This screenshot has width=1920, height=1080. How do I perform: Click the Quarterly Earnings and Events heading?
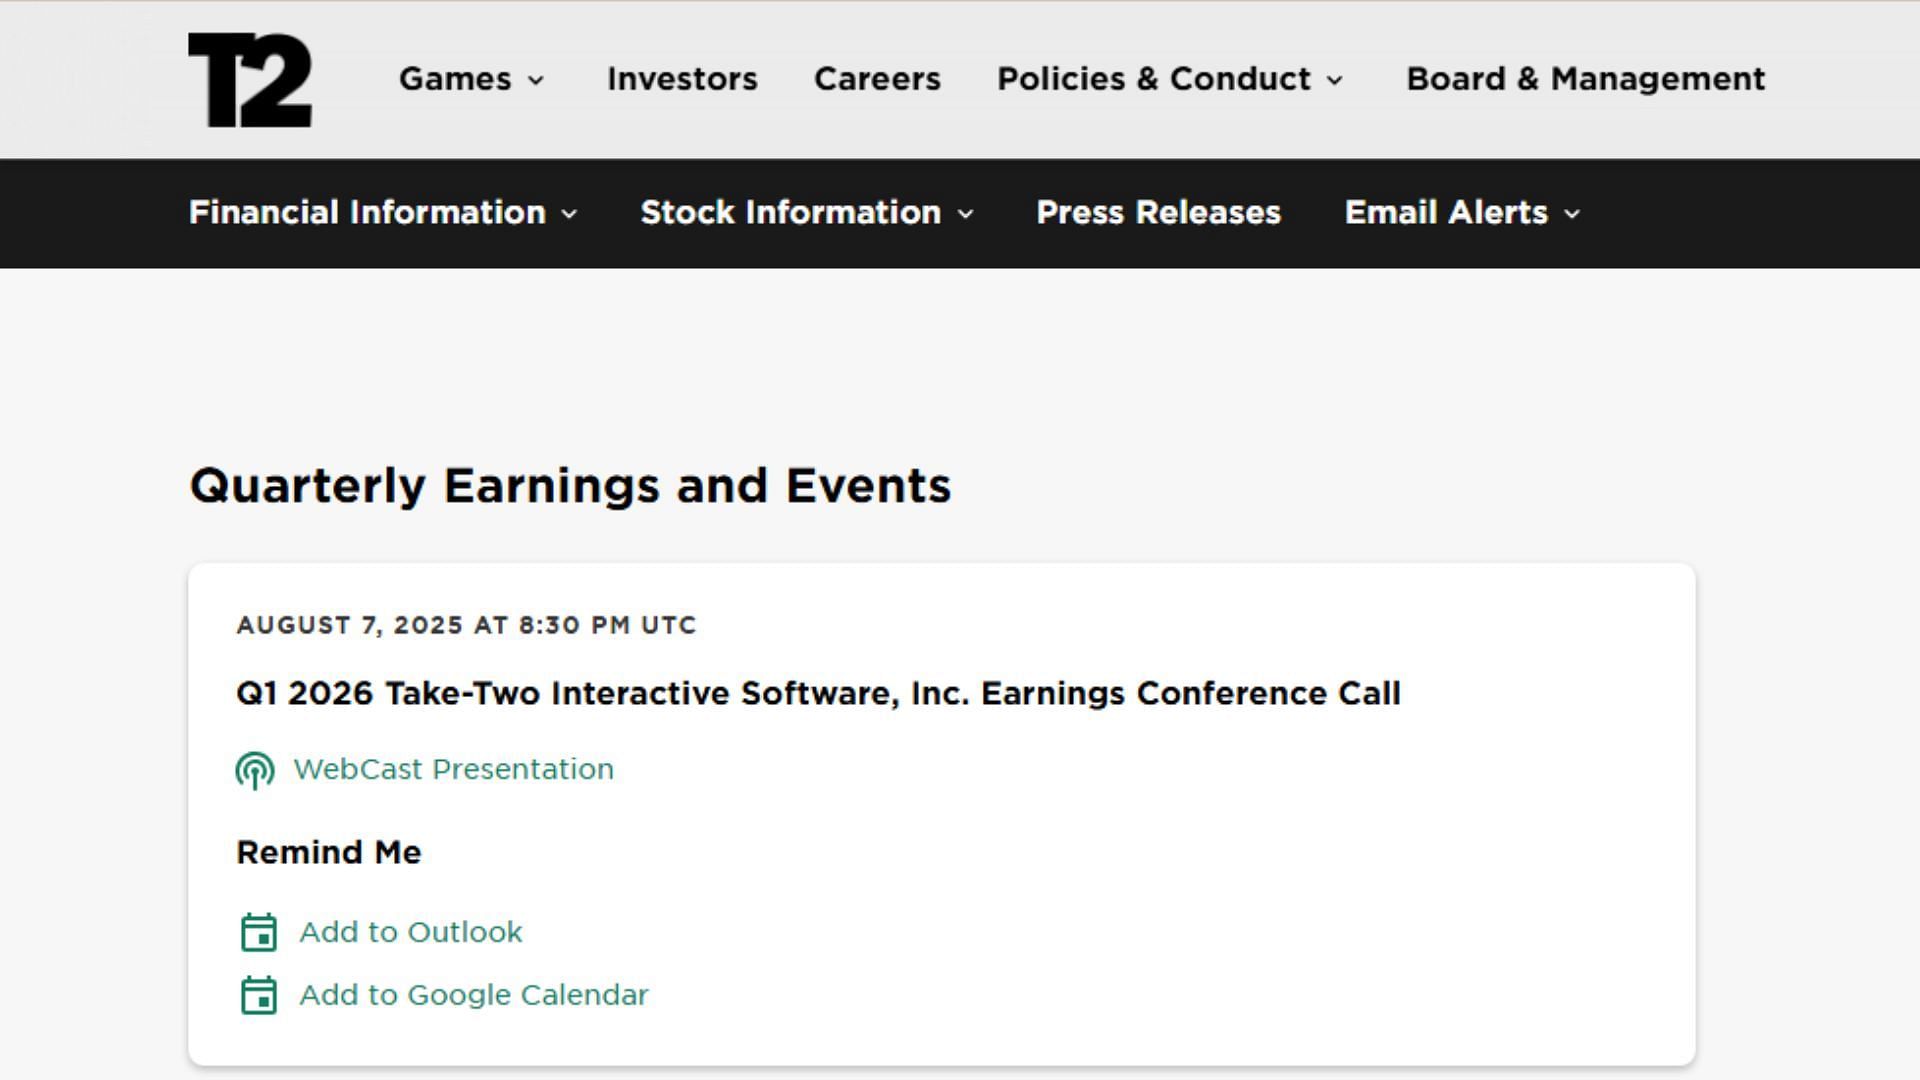click(570, 486)
